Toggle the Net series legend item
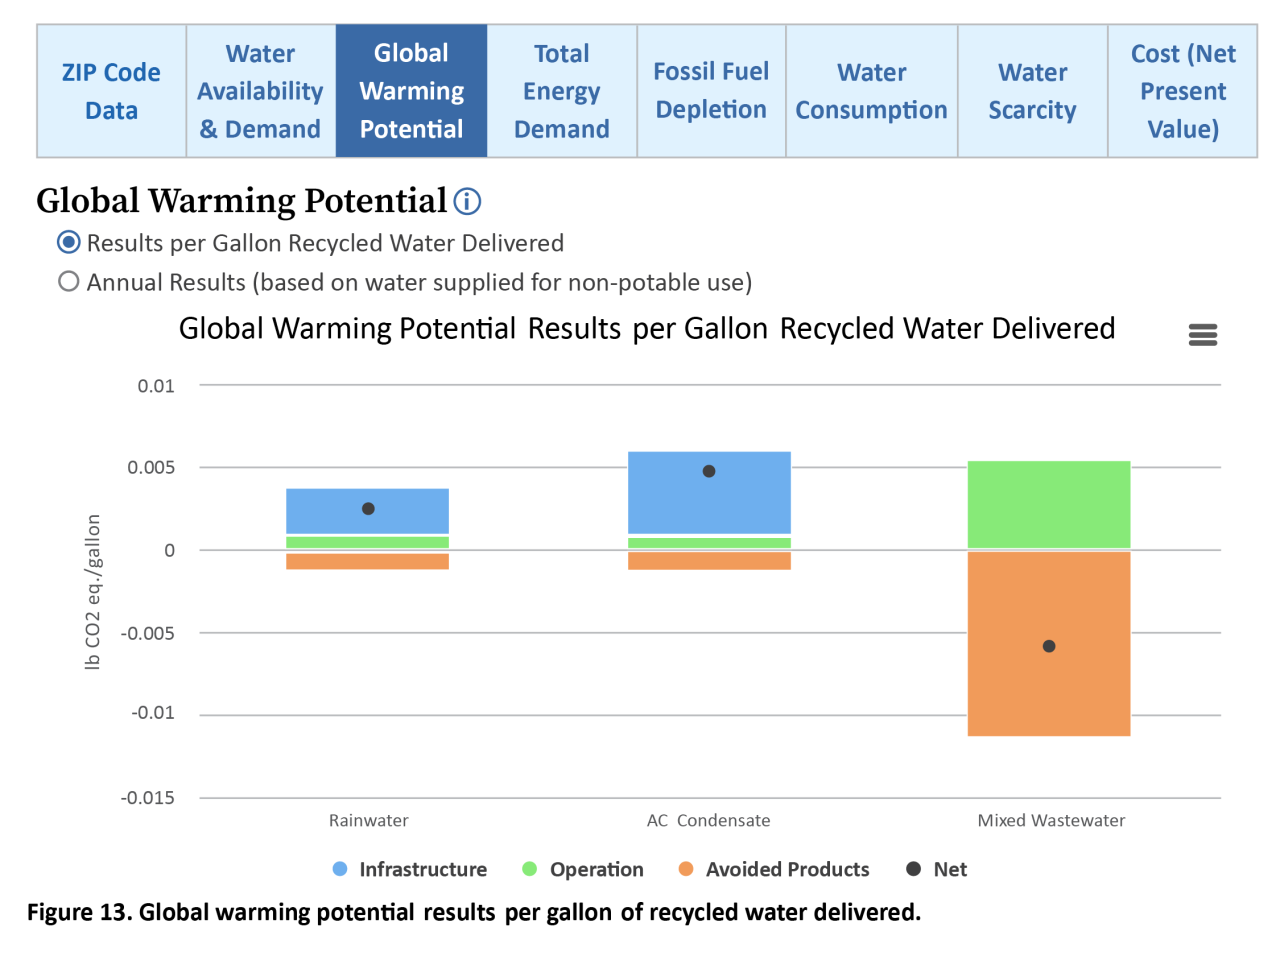The width and height of the screenshot is (1280, 960). [x=936, y=869]
